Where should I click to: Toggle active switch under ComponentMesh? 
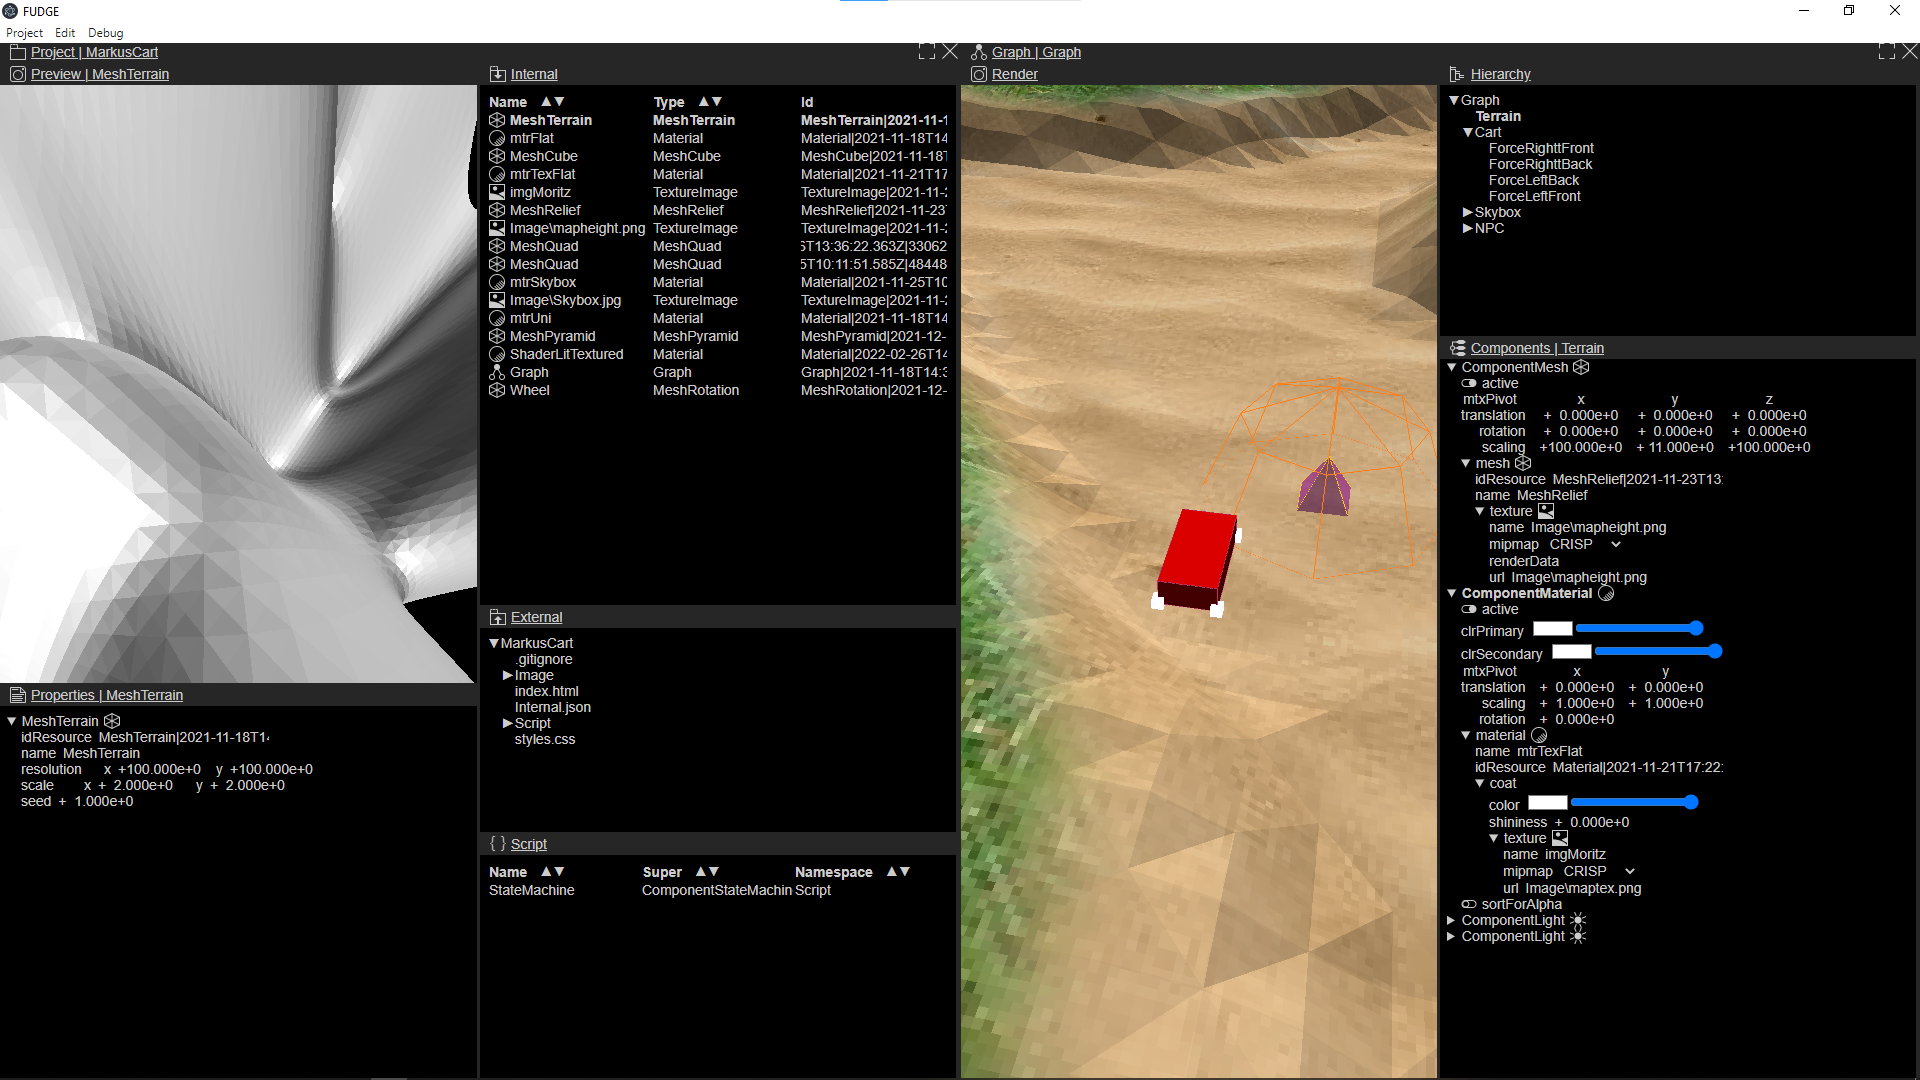coord(1468,383)
